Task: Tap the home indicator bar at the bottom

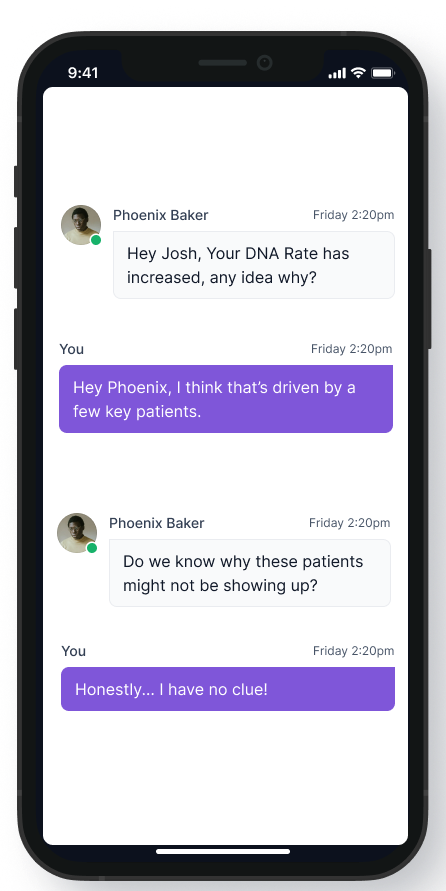Action: 223,851
